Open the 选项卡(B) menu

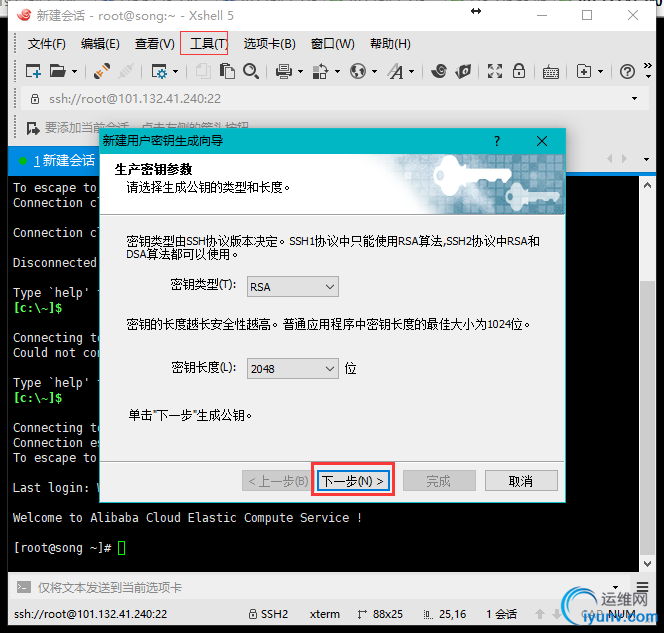pyautogui.click(x=269, y=44)
